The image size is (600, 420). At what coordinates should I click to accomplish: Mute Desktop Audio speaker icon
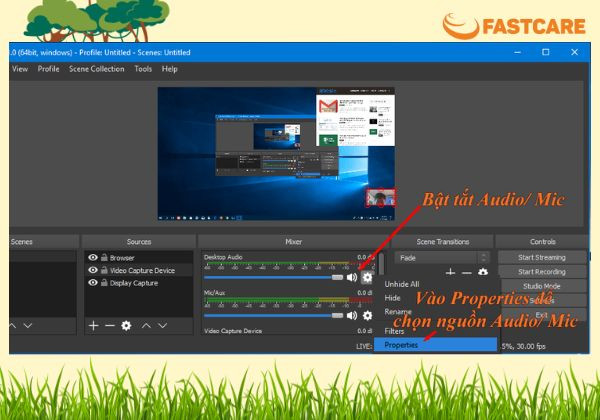click(x=352, y=277)
